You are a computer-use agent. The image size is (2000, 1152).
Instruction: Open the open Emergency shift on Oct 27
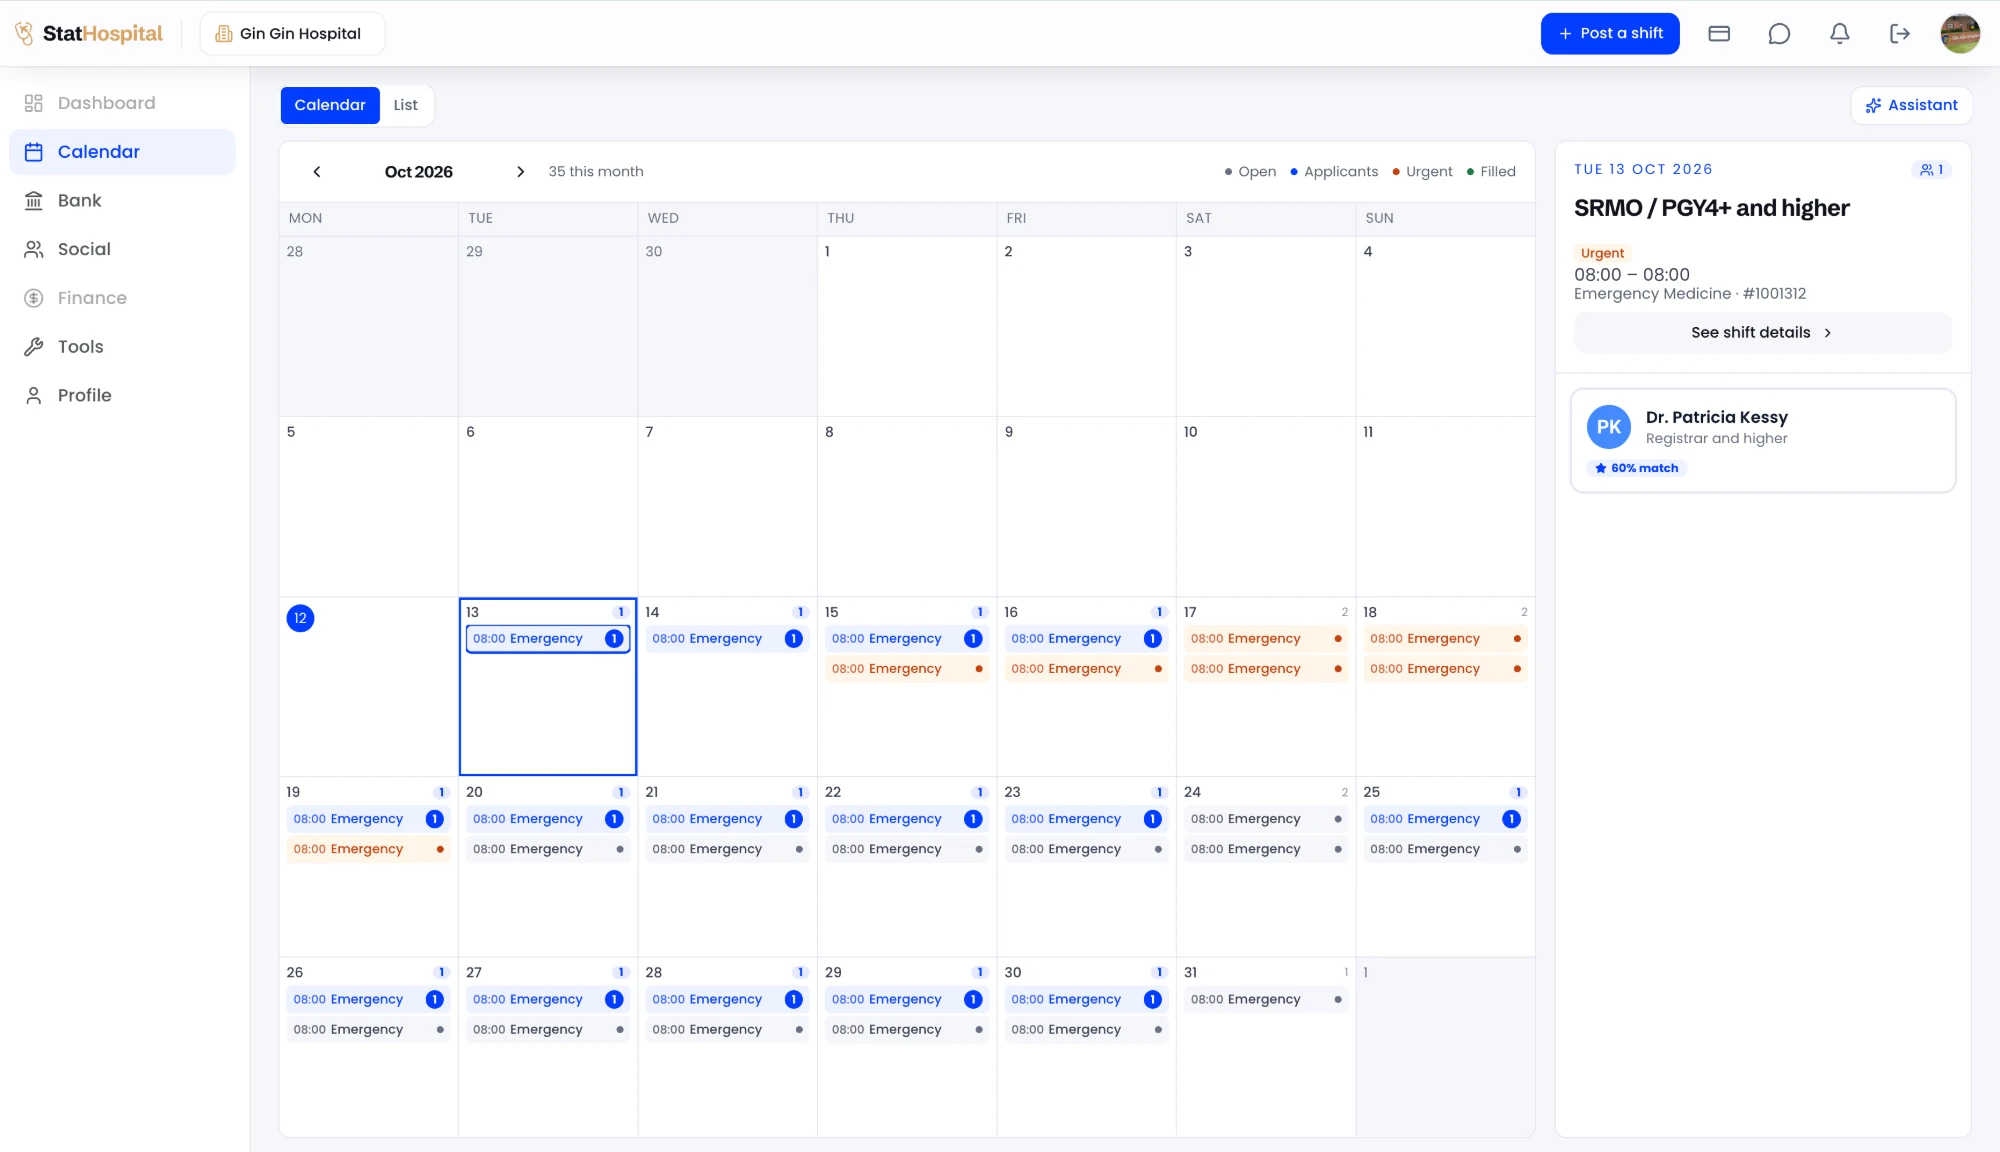[548, 1030]
